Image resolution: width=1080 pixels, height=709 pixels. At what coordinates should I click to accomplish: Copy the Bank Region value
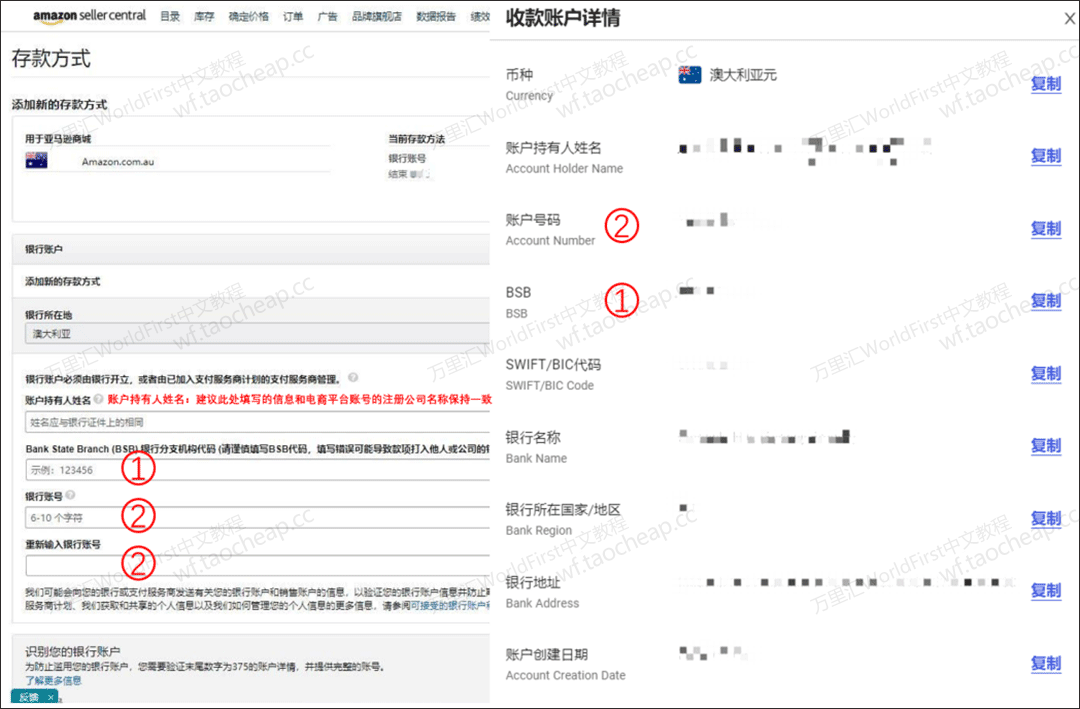tap(1046, 518)
